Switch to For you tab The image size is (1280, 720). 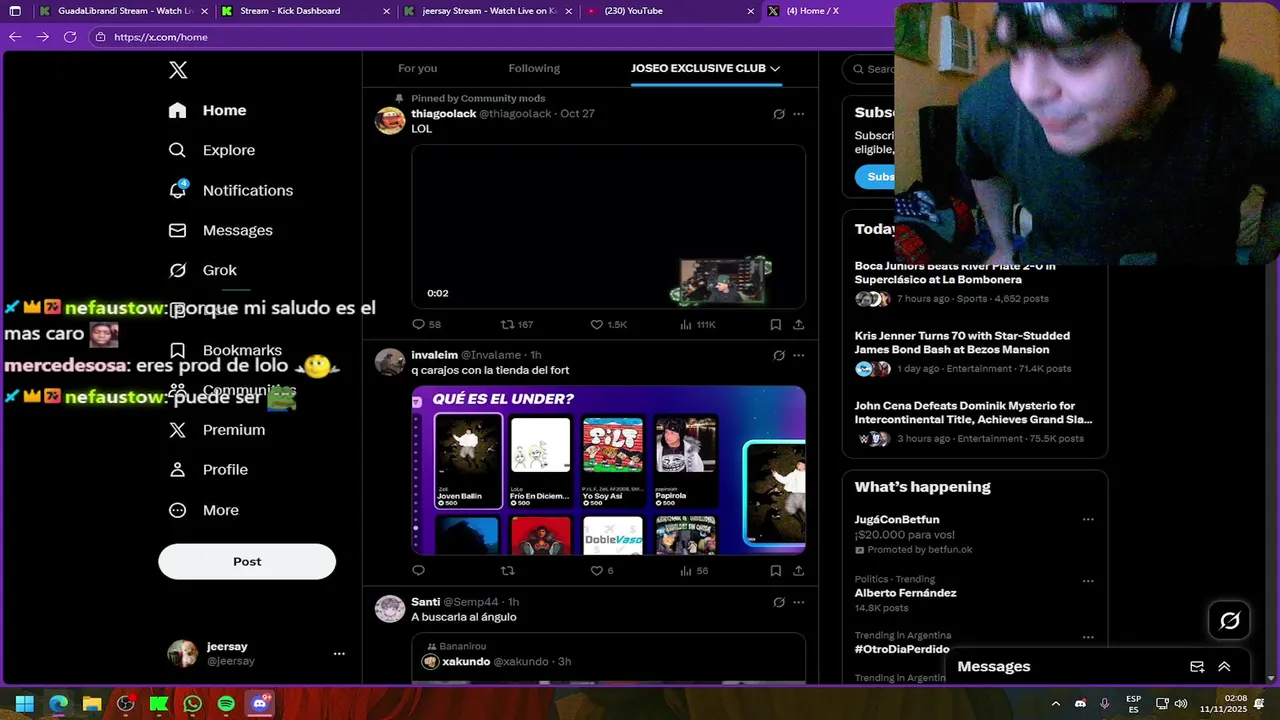418,68
